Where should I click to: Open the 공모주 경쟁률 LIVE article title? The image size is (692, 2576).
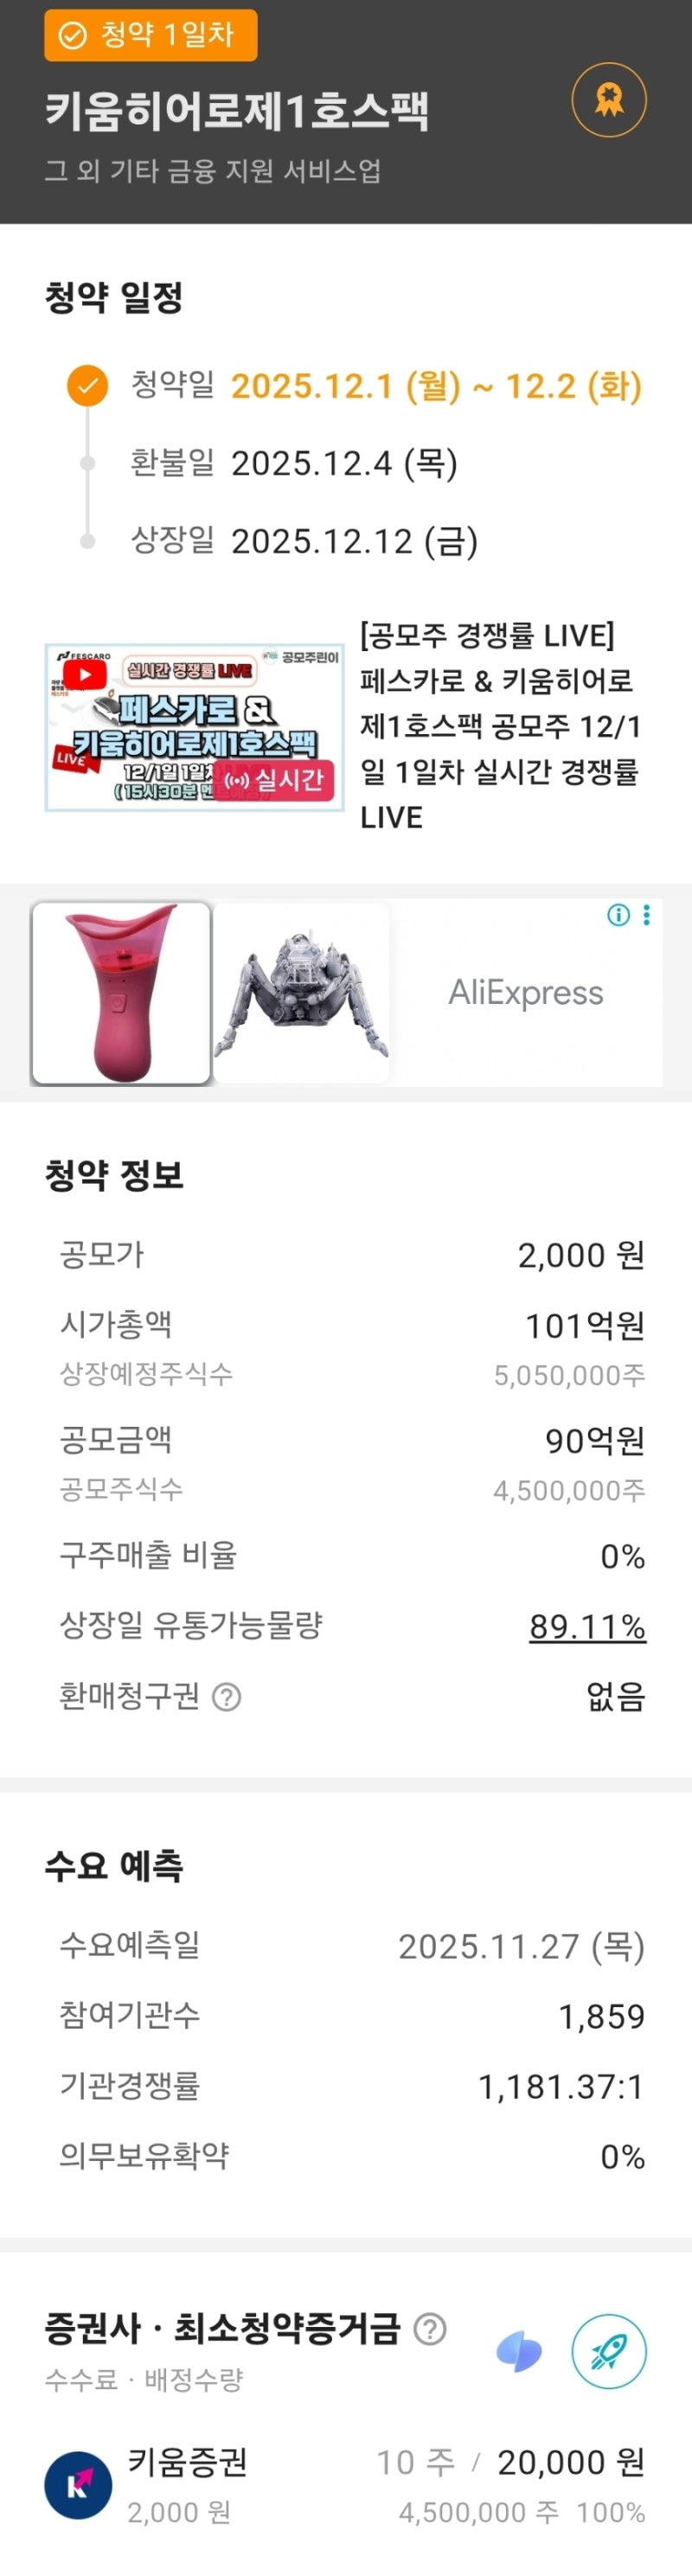(x=500, y=725)
